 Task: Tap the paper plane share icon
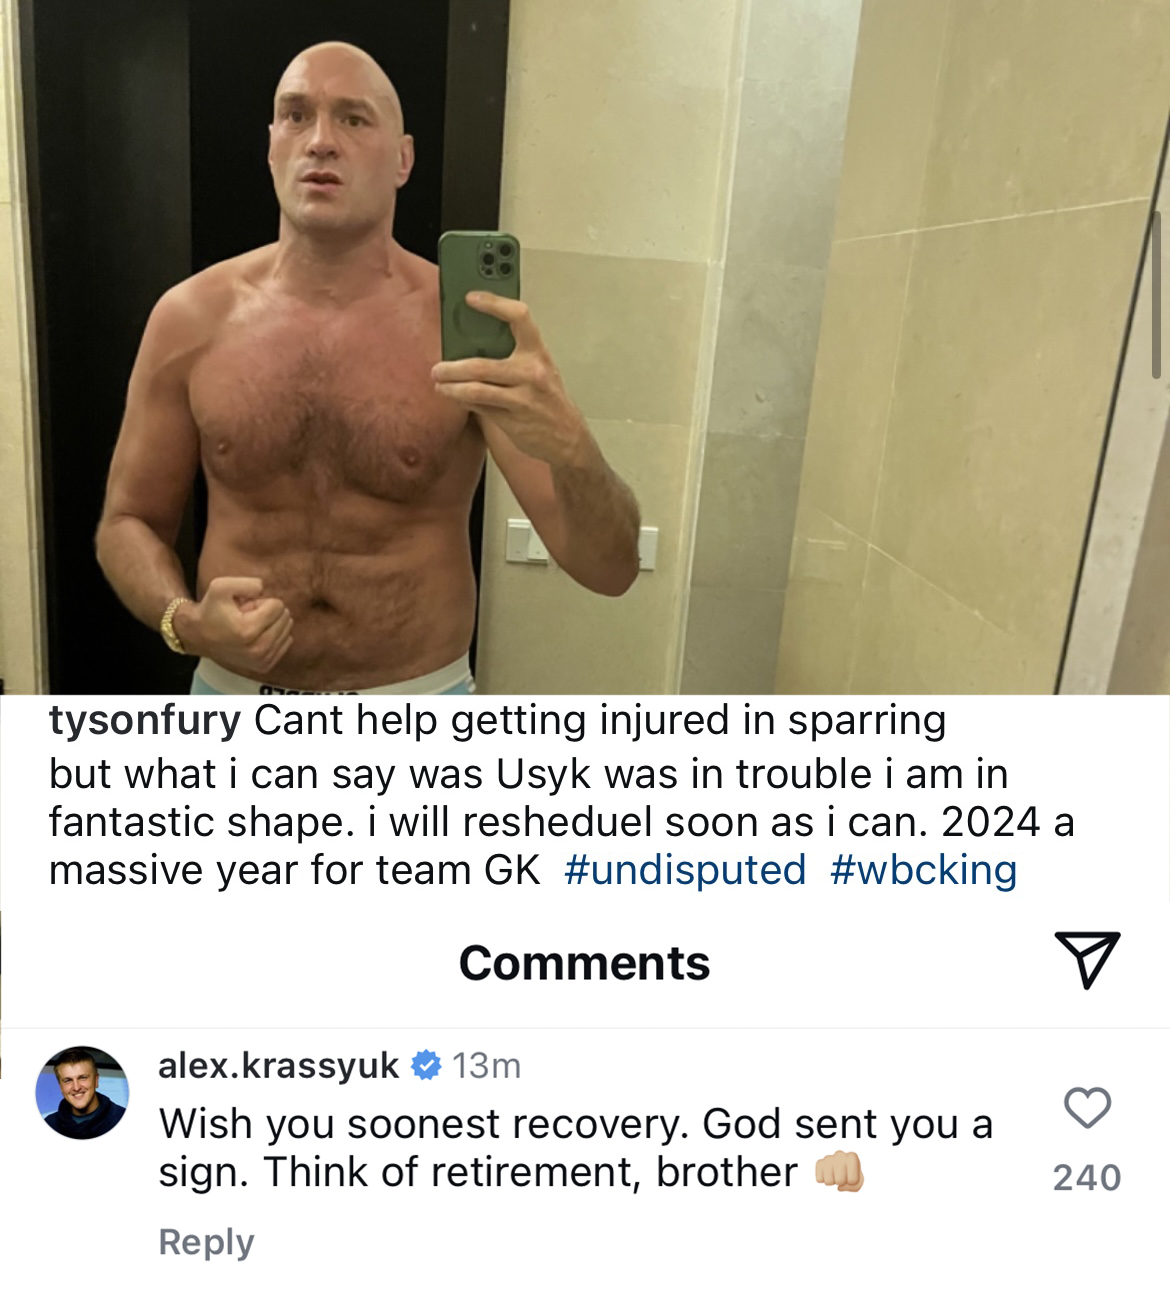tap(1087, 960)
